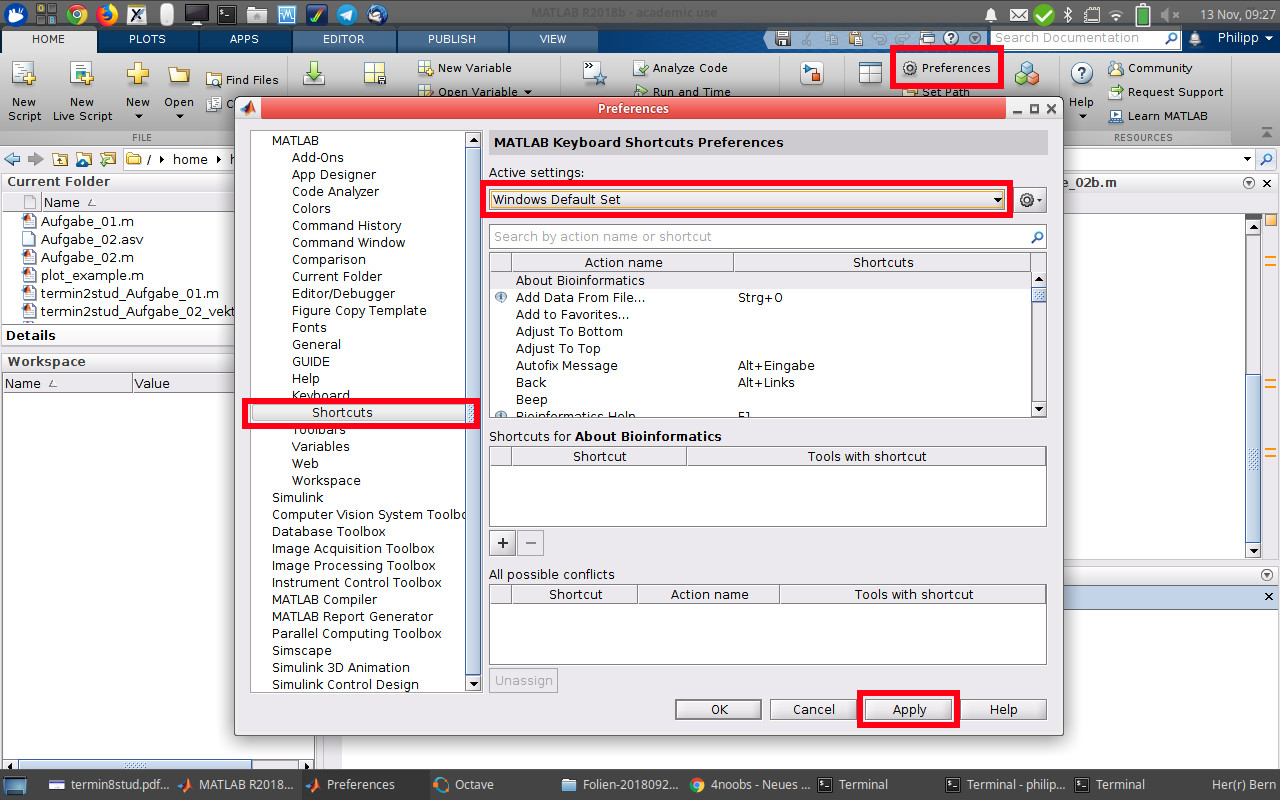This screenshot has width=1280, height=800.
Task: Click the New Script icon
Action: coord(24,76)
